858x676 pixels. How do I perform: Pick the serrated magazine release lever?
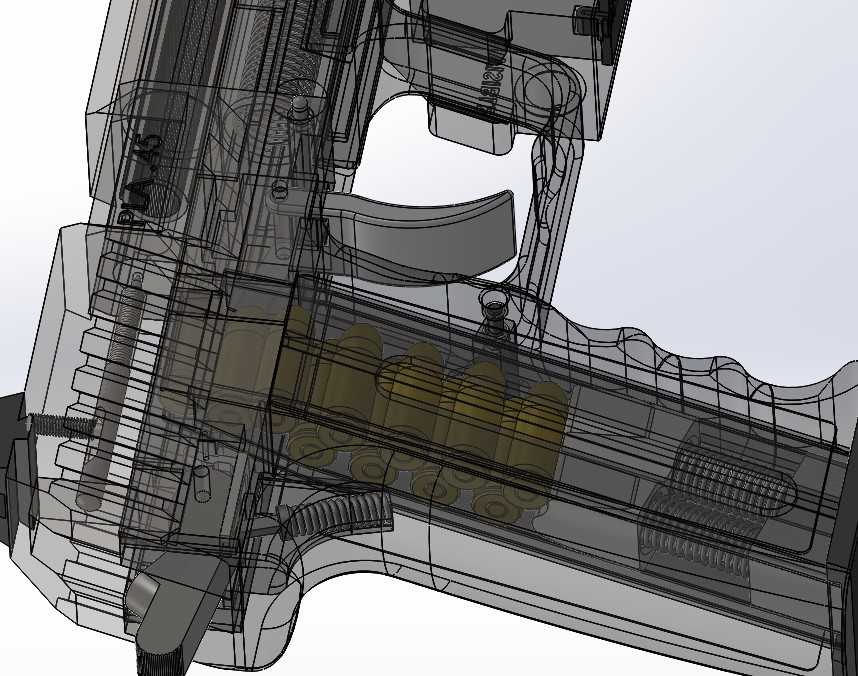[335, 515]
